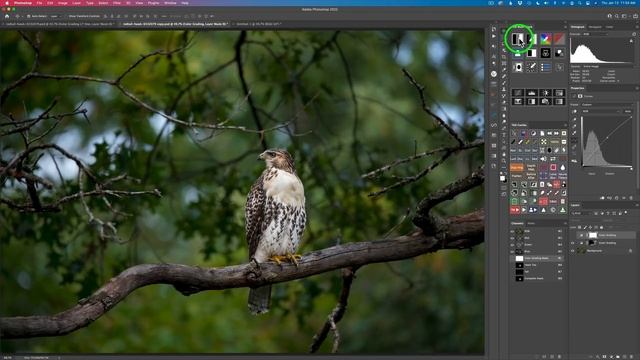Click the Home icon in the options bar
The width and height of the screenshot is (640, 360).
7,16
